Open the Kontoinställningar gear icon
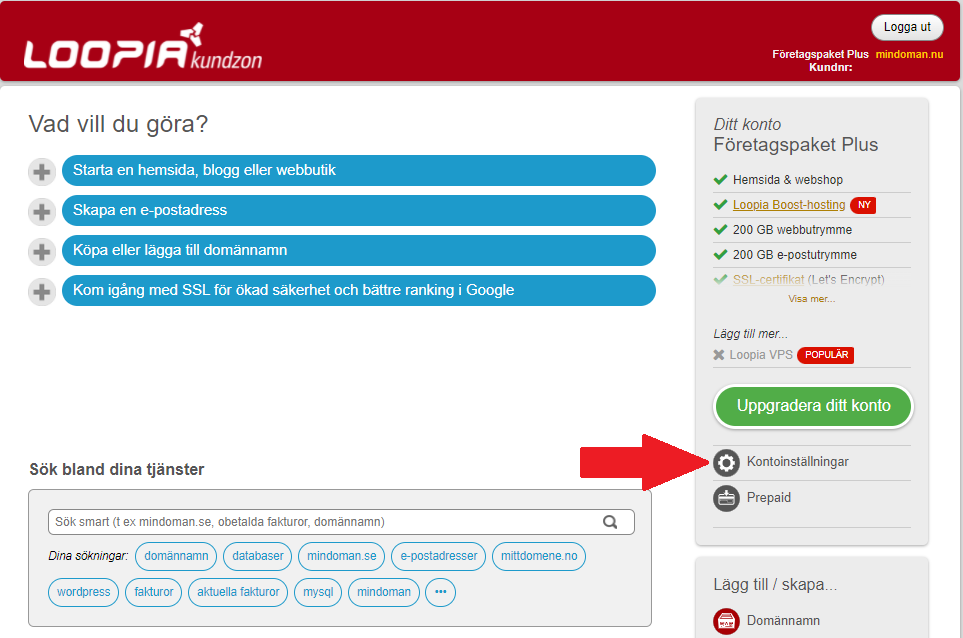The width and height of the screenshot is (963, 638). point(726,462)
